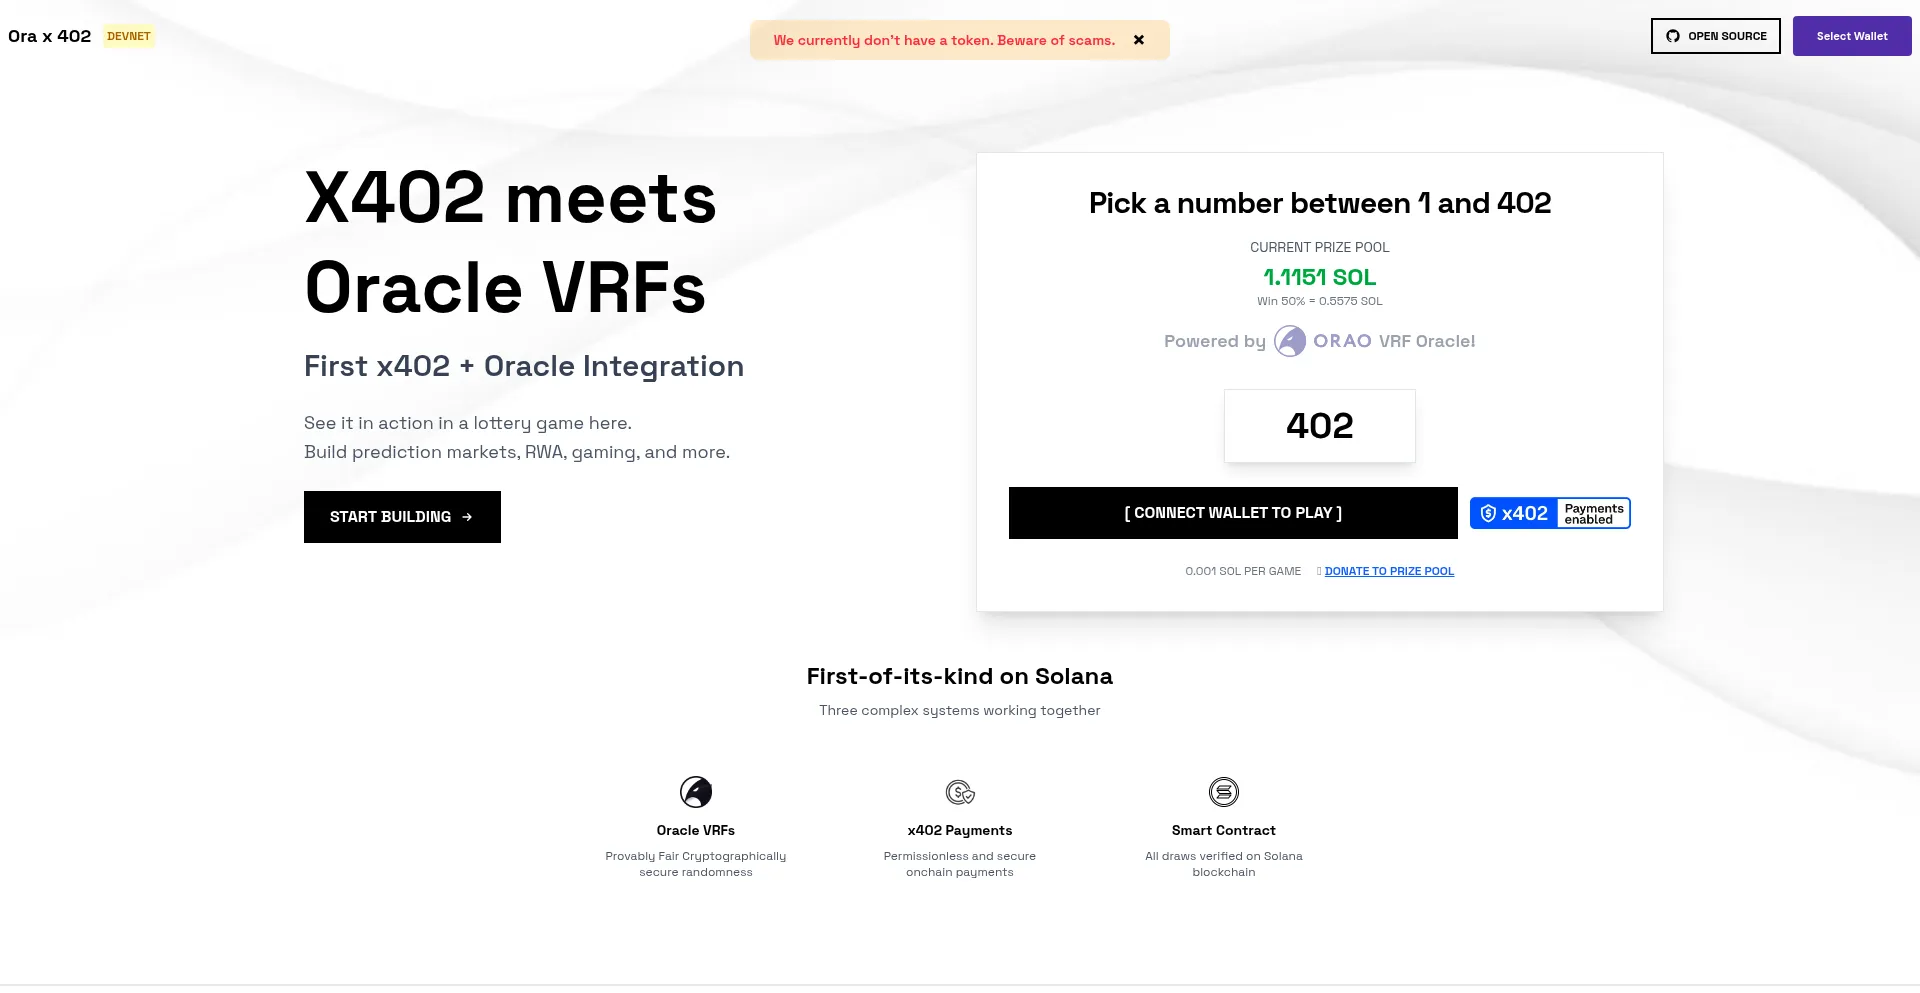Open the Donate to Prize Pool link
This screenshot has height=993, width=1920.
[1389, 571]
